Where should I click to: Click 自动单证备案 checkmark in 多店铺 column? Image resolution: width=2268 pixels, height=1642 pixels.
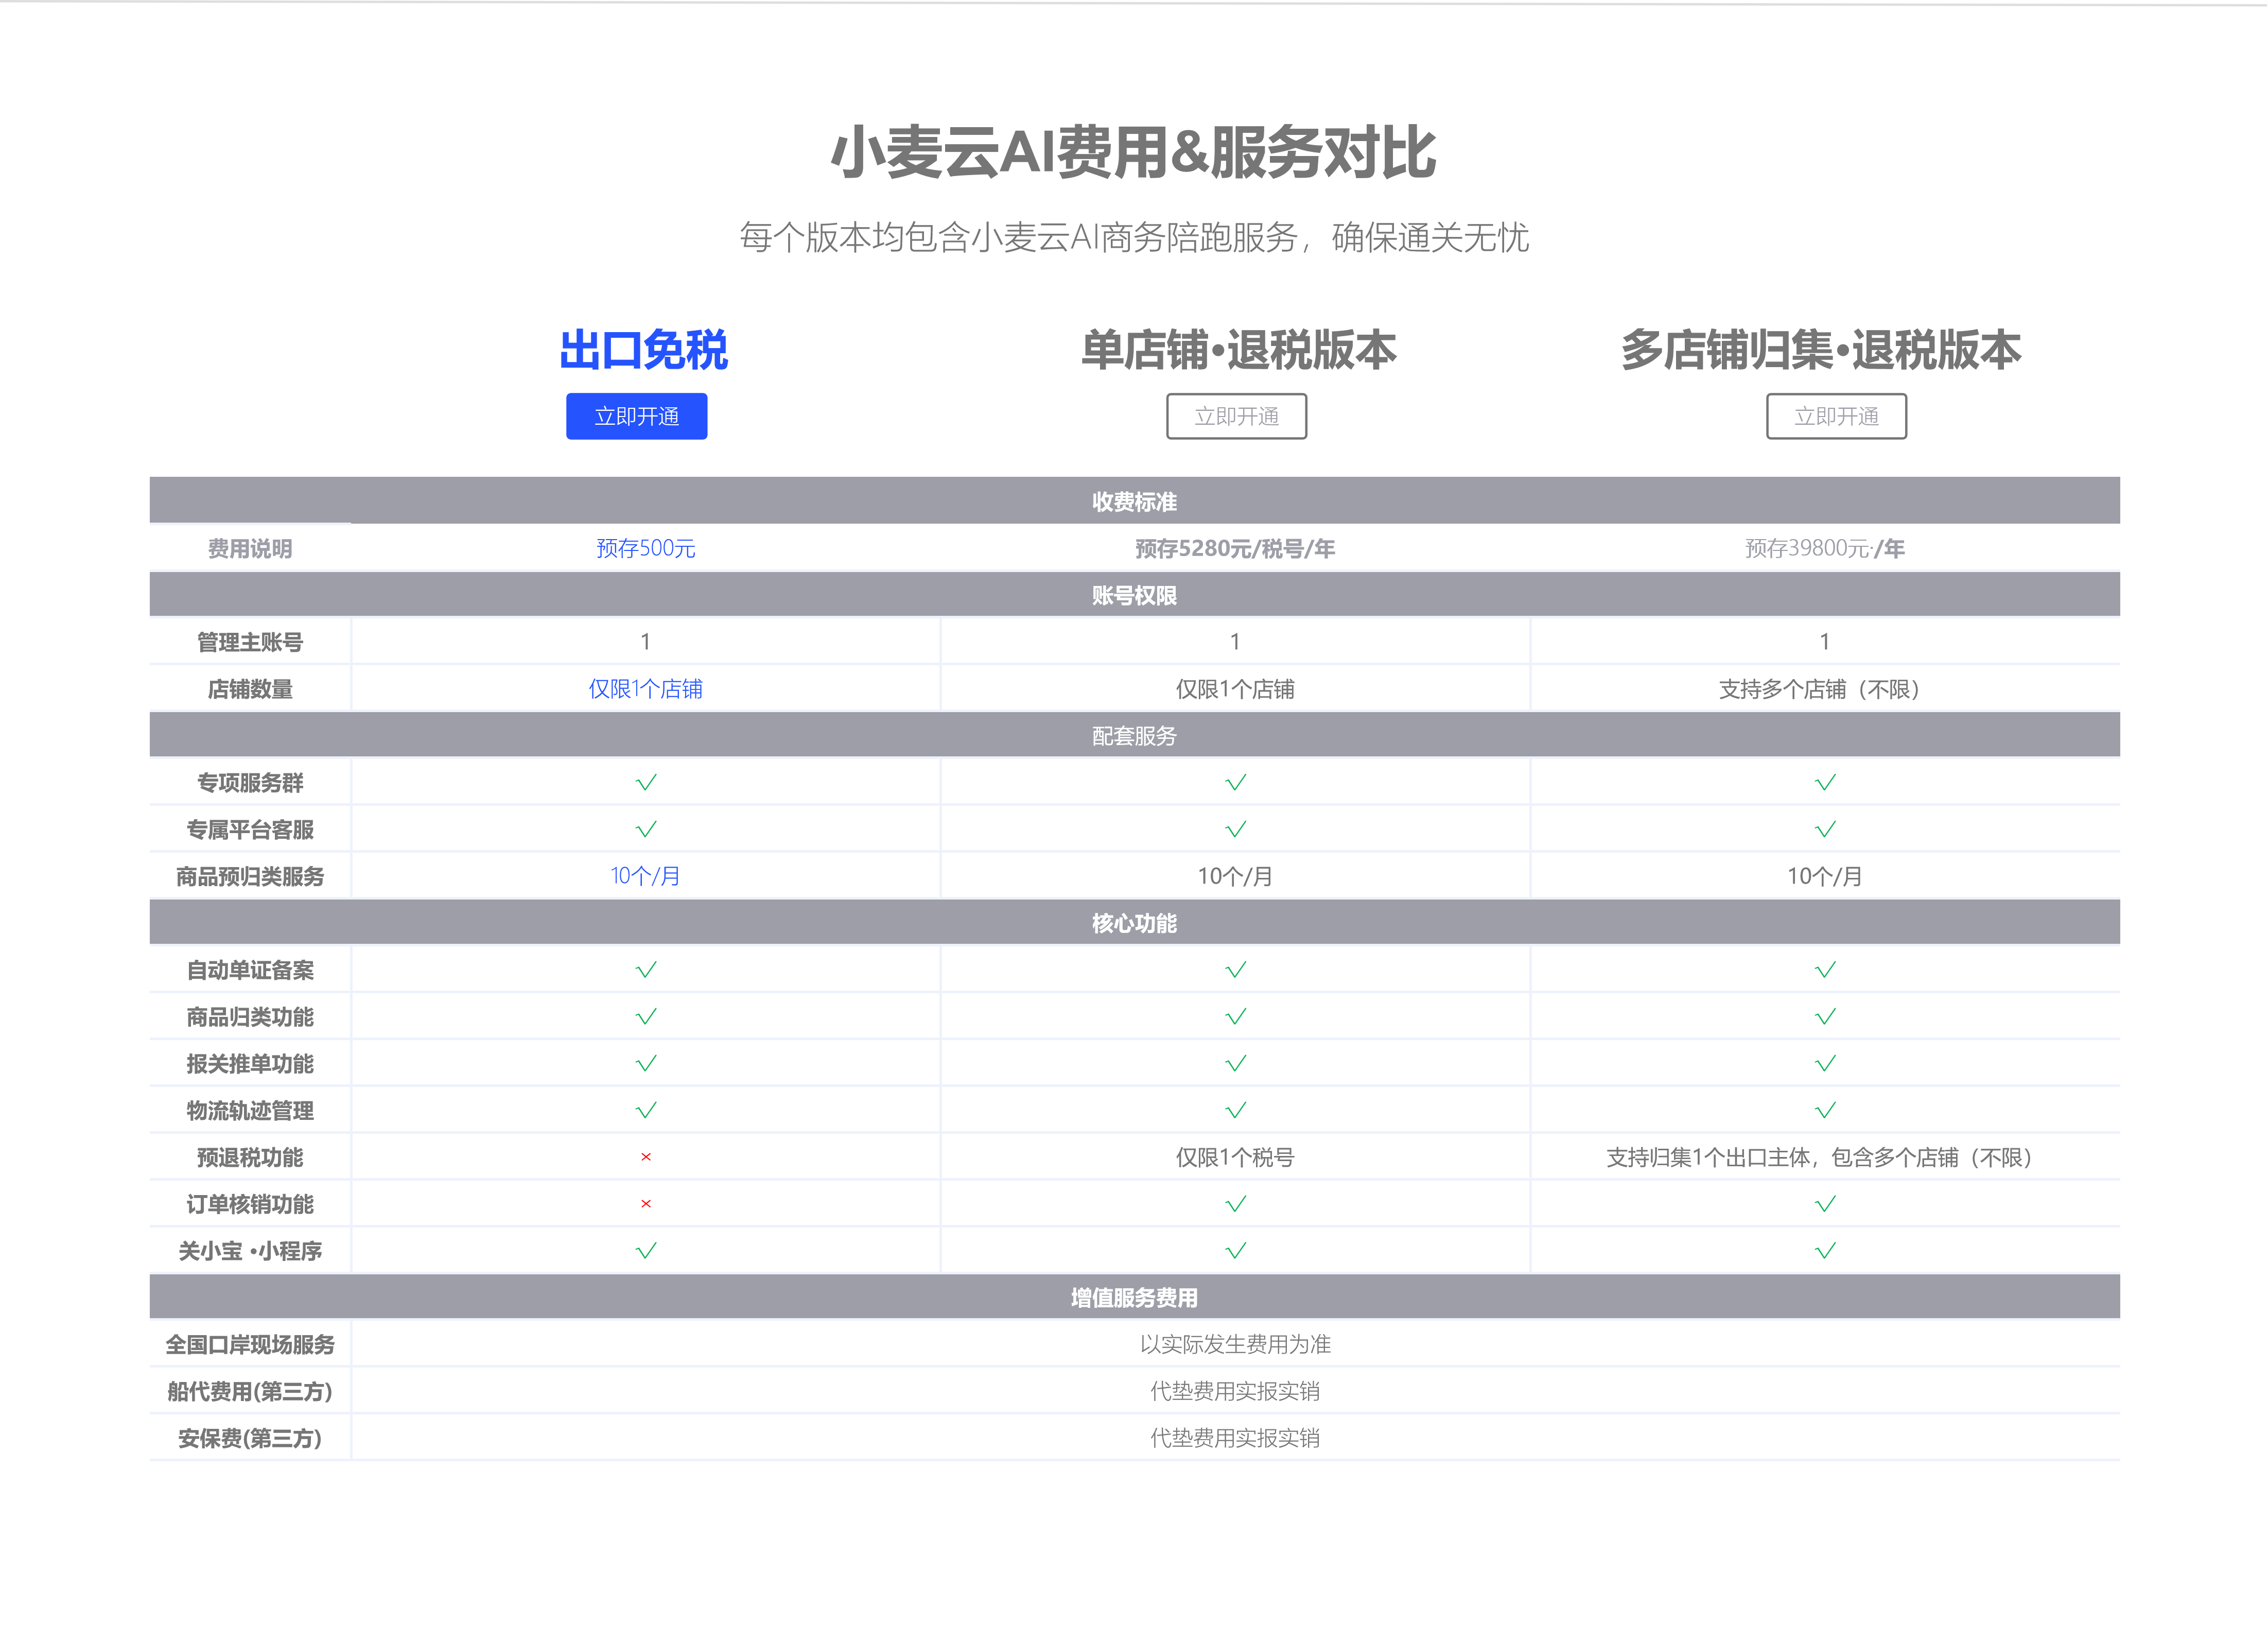pyautogui.click(x=1825, y=969)
